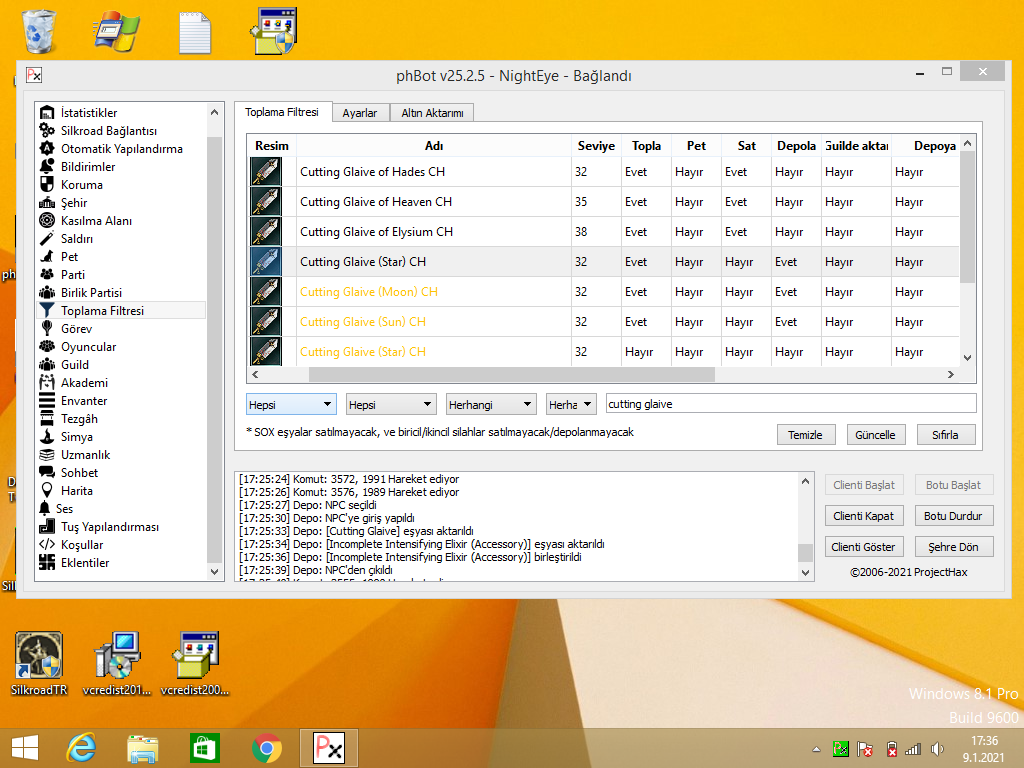Select the Simya alchemy flask icon
This screenshot has width=1024, height=768.
[x=47, y=437]
